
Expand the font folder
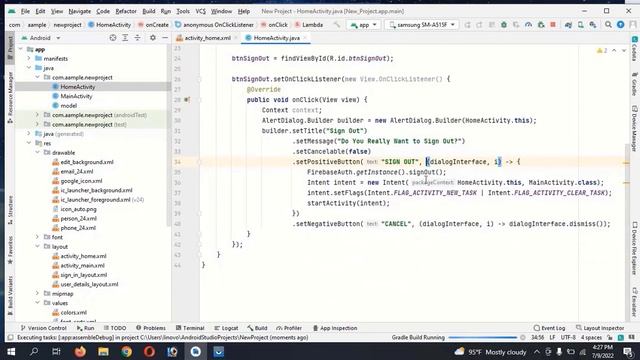(38, 237)
